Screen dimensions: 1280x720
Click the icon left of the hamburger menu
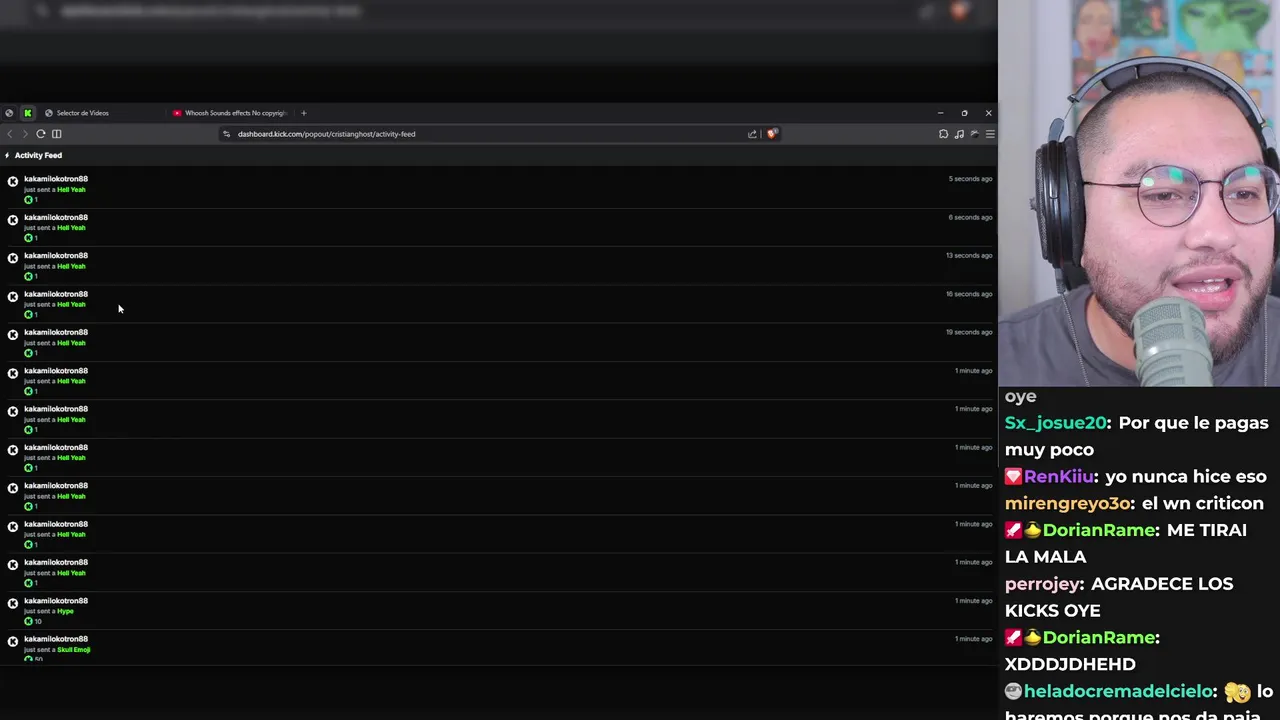coord(975,134)
